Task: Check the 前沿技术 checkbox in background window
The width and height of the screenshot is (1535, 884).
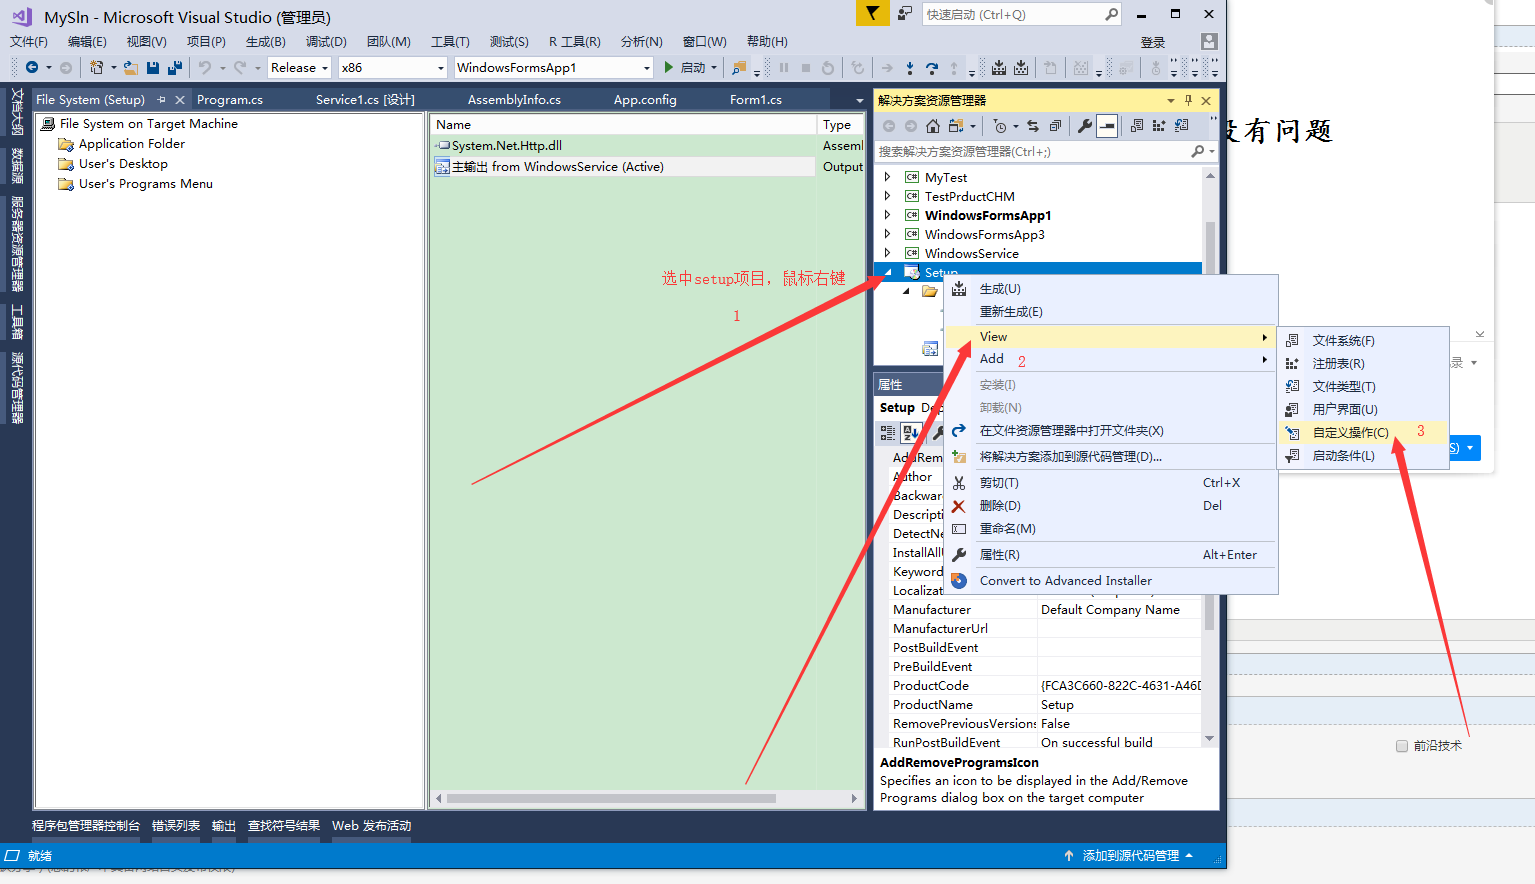Action: (1402, 746)
